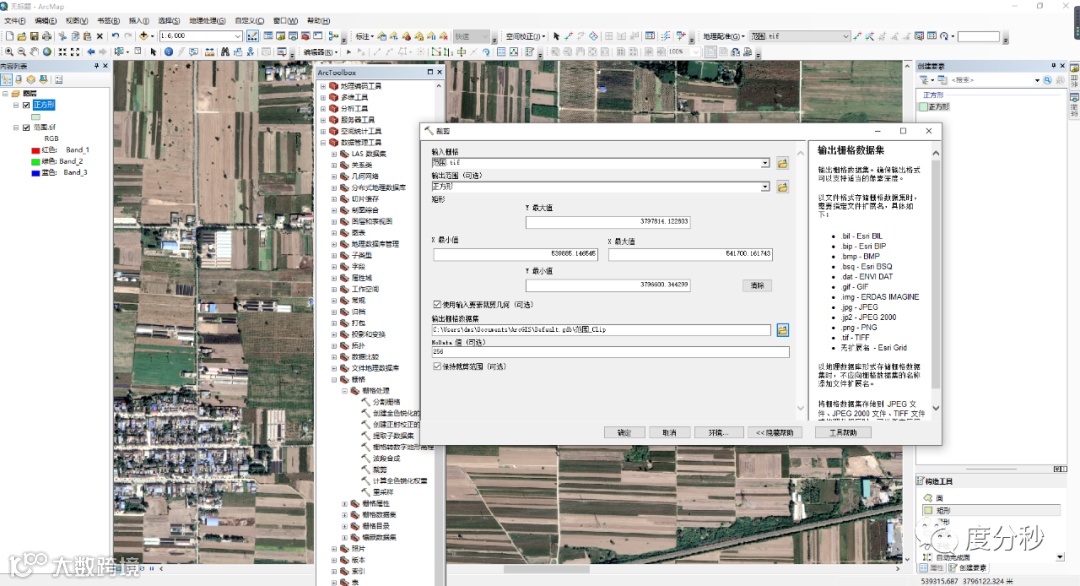Click the Undo arrow in toolbar
Viewport: 1080px width, 586px height.
tap(115, 36)
